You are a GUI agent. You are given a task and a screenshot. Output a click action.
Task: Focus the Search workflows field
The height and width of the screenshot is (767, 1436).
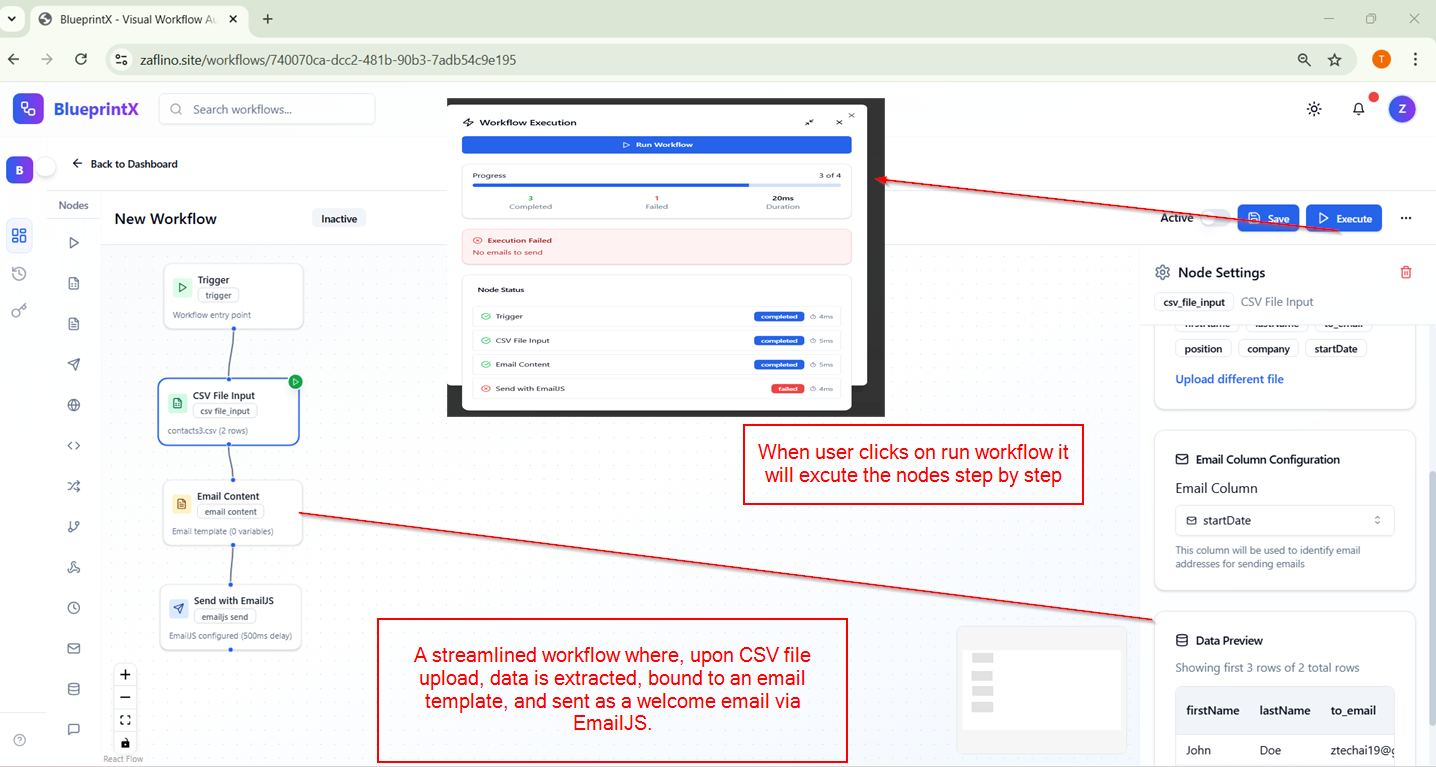pos(267,109)
